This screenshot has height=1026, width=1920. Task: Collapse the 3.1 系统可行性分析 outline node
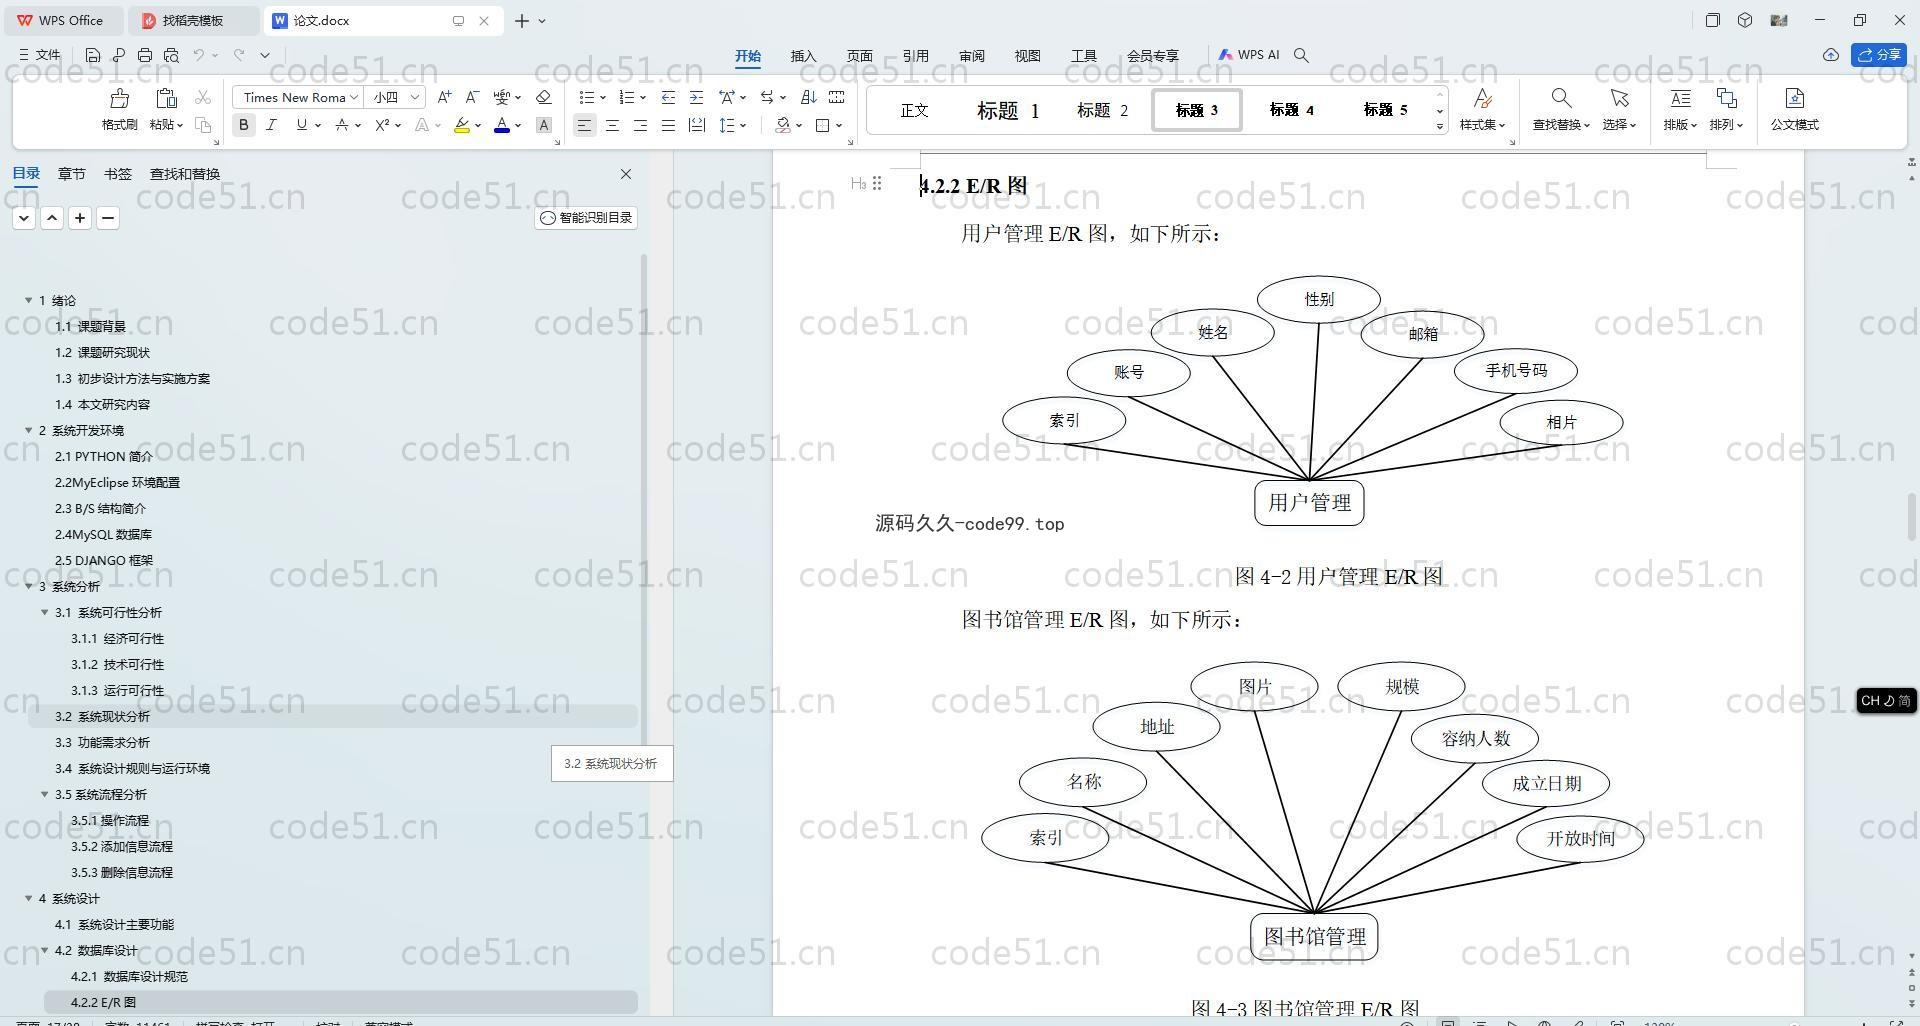tap(45, 612)
